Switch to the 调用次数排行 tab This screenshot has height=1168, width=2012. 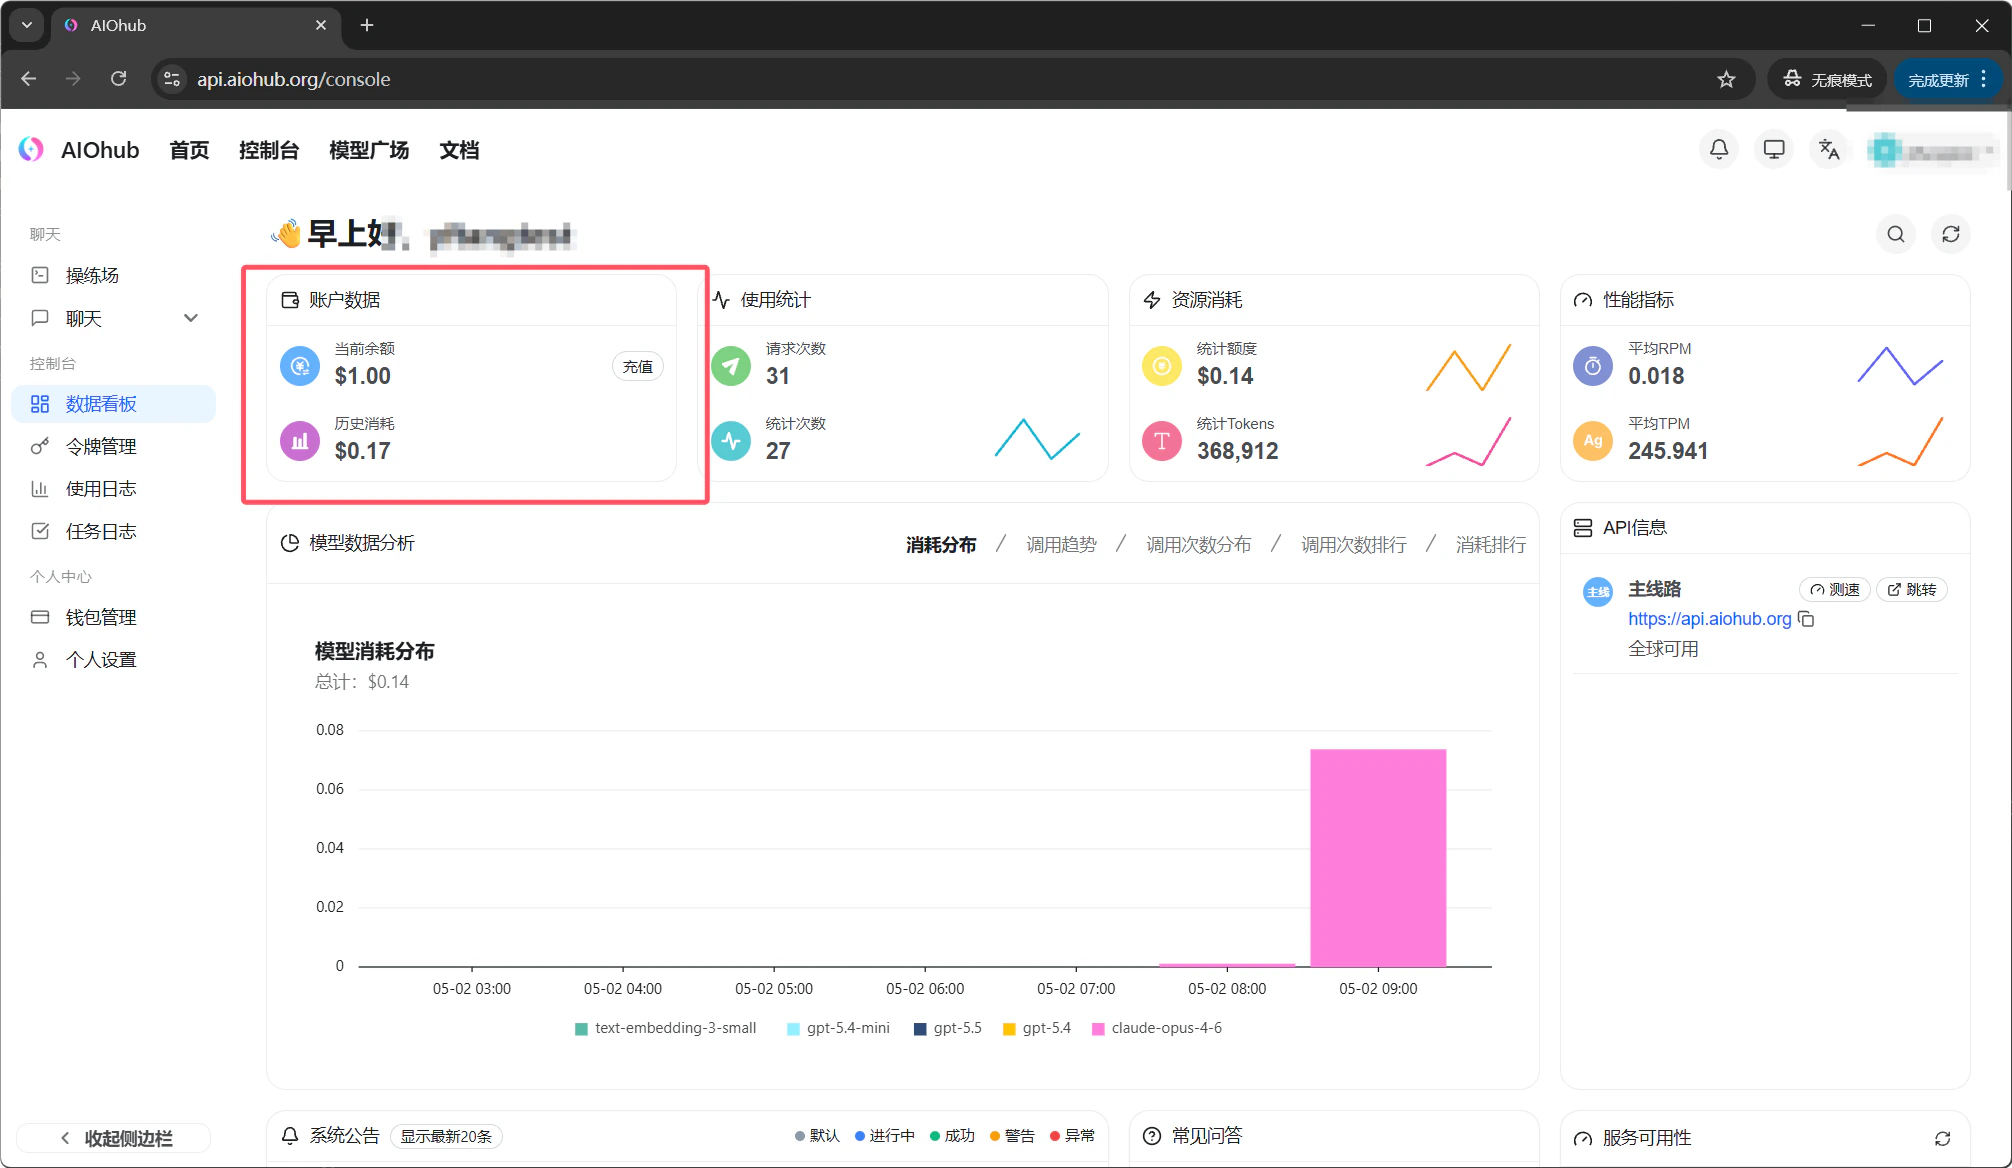point(1353,544)
